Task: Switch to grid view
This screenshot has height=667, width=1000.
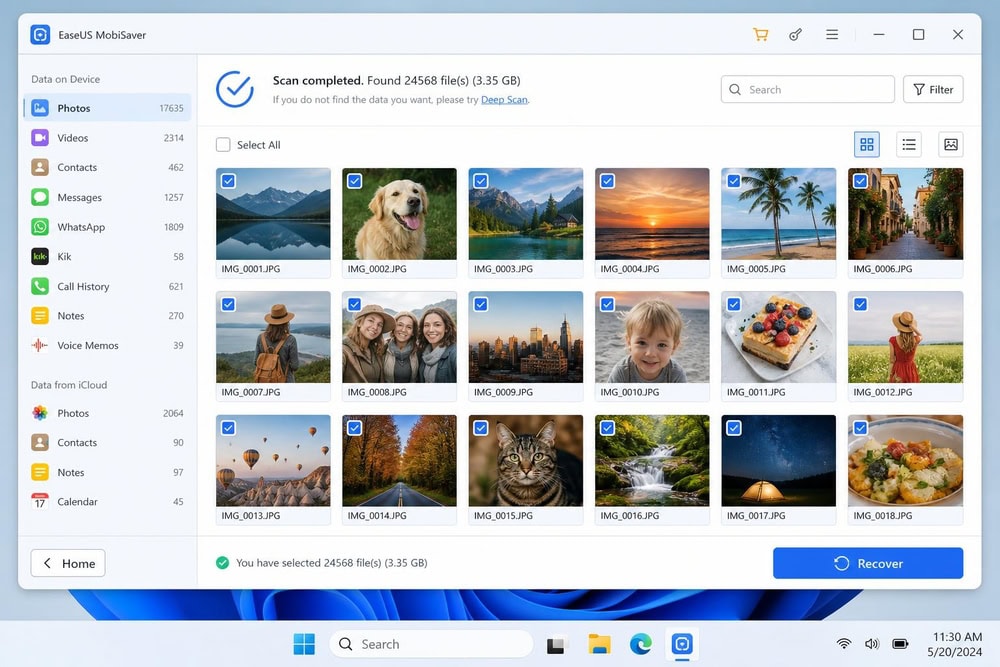Action: pyautogui.click(x=867, y=145)
